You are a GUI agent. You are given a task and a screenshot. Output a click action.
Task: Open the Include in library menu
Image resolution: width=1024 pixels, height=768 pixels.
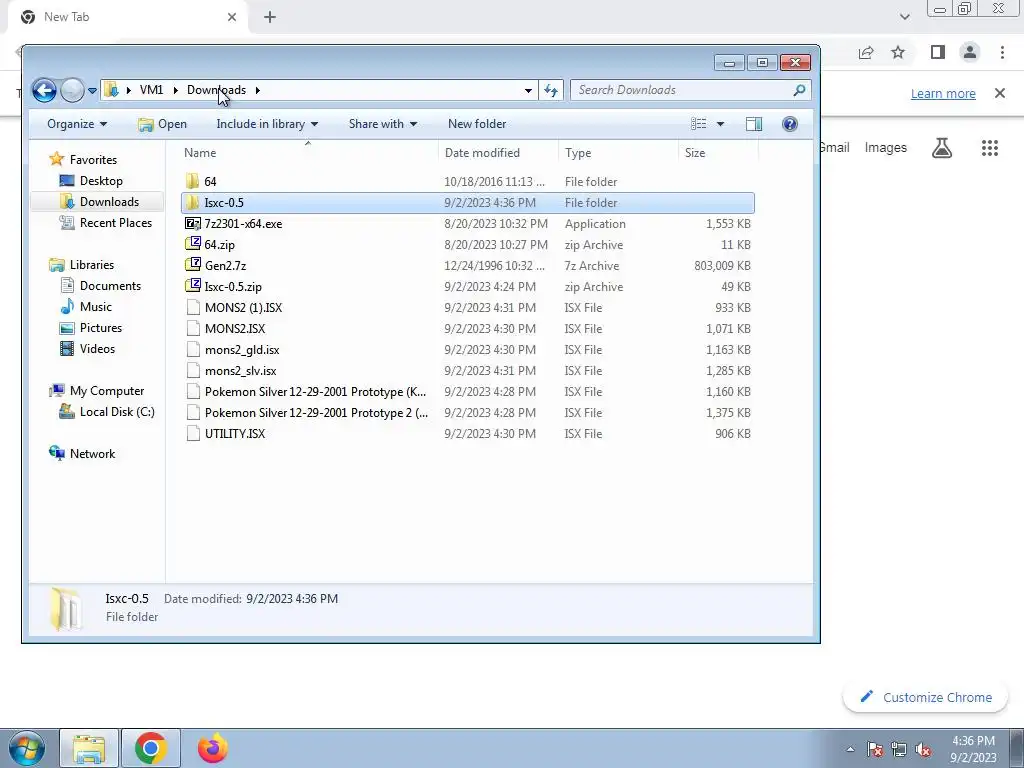click(267, 124)
